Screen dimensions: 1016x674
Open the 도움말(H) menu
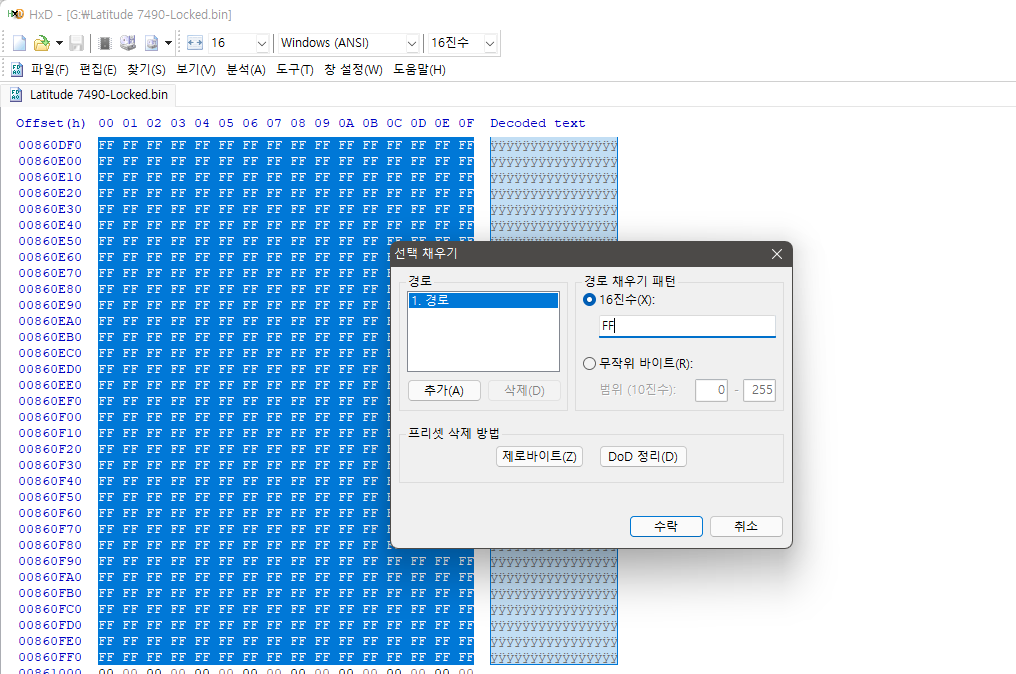click(x=419, y=70)
